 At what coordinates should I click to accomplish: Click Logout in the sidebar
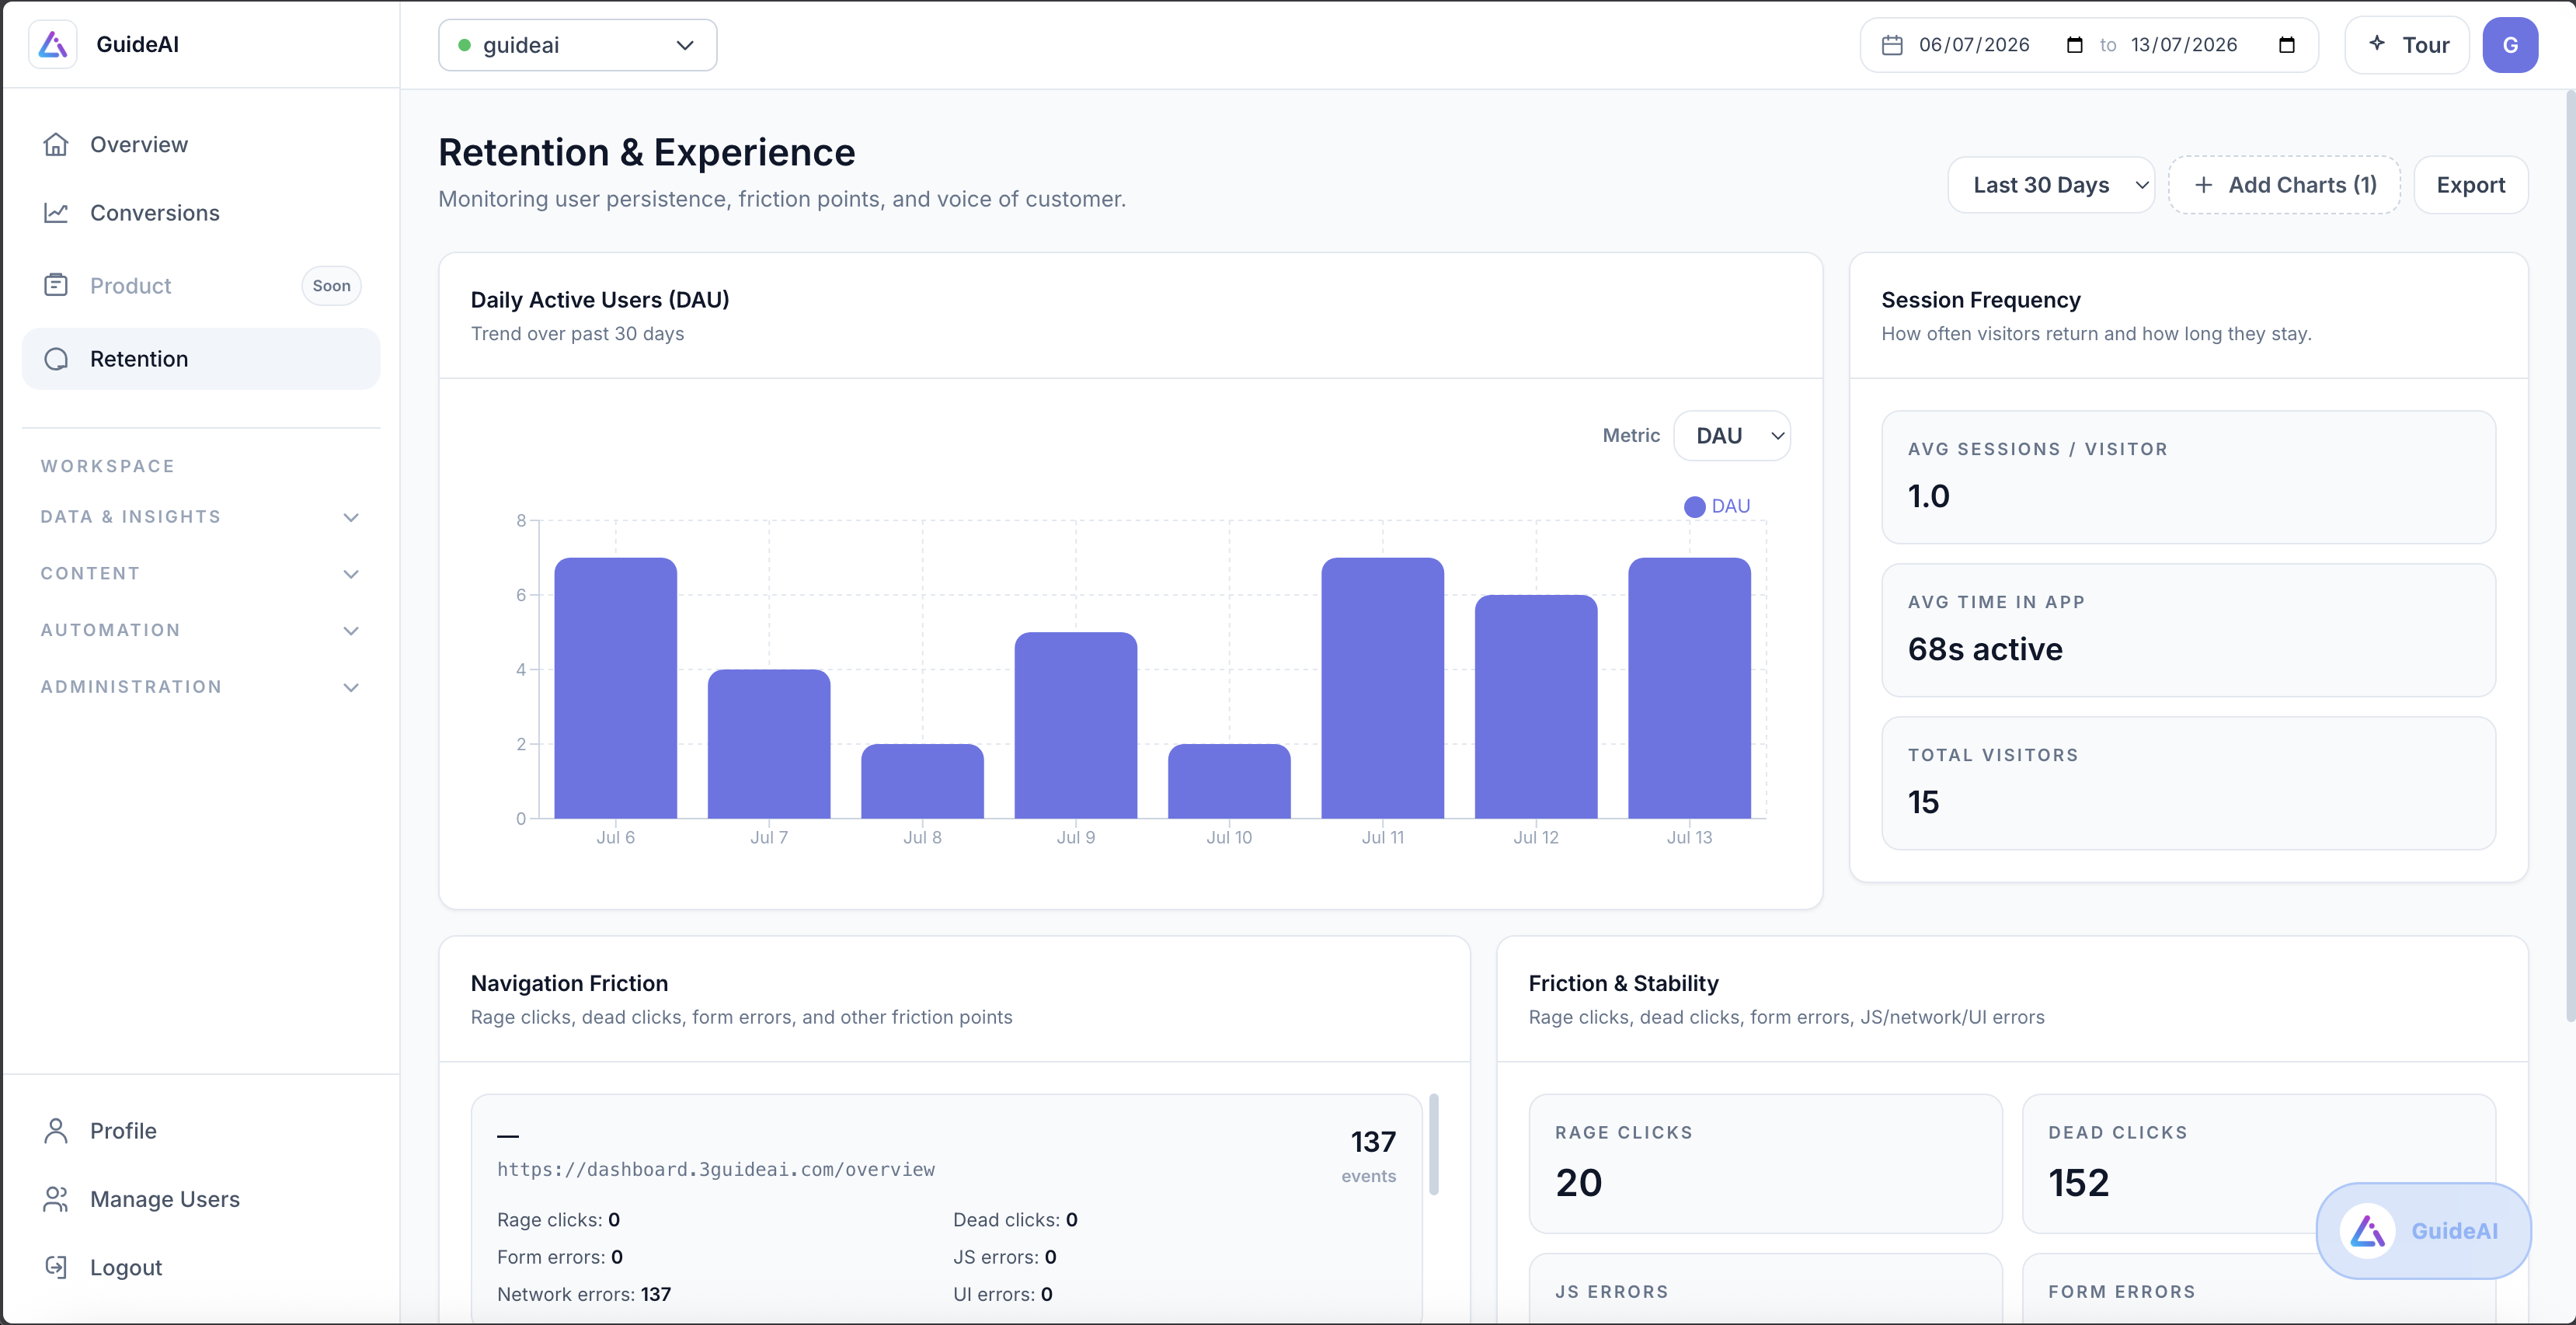point(200,1267)
